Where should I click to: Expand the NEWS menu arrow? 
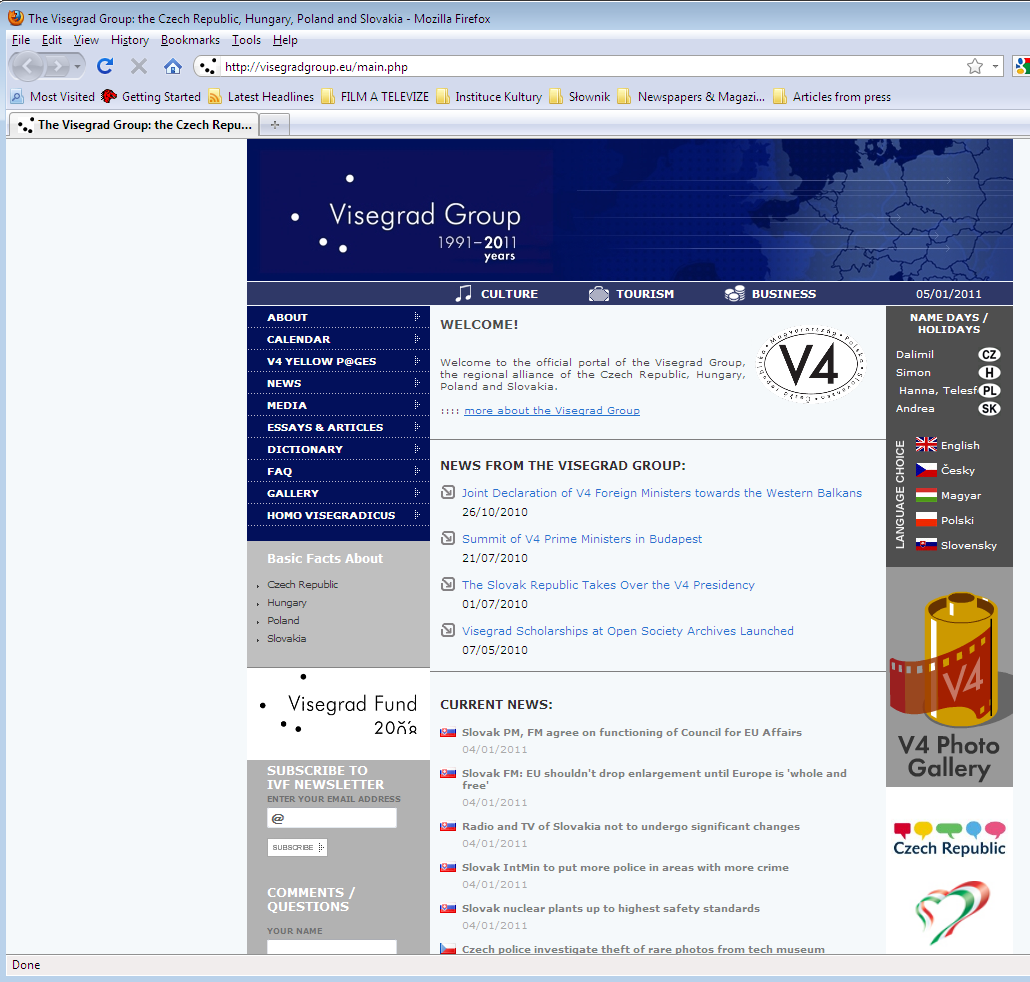click(x=416, y=383)
